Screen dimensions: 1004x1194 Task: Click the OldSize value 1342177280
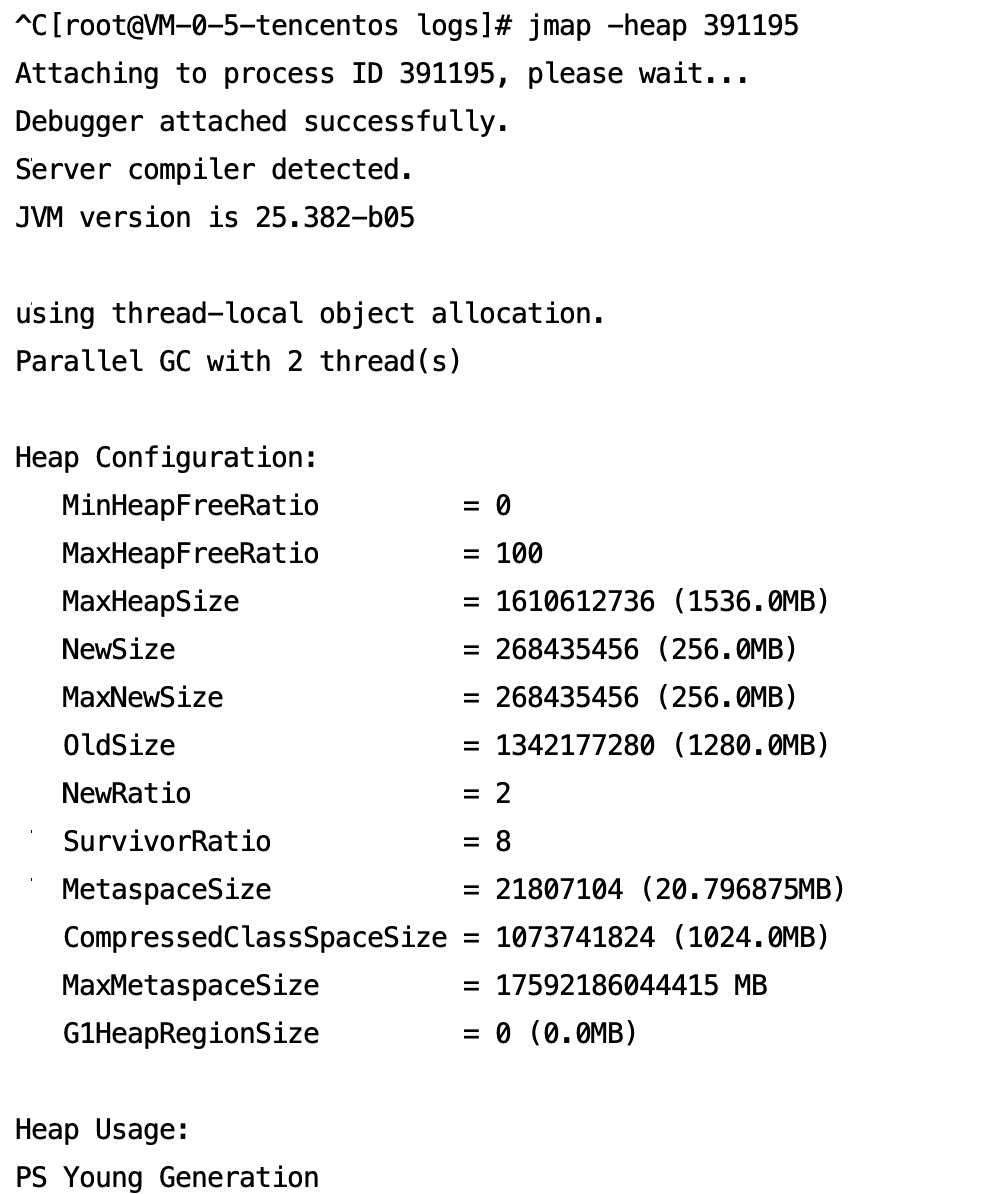(x=575, y=745)
